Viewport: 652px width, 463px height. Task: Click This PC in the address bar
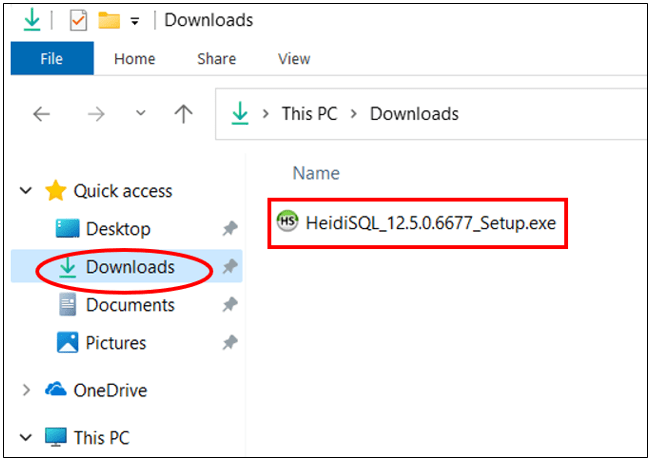click(311, 113)
